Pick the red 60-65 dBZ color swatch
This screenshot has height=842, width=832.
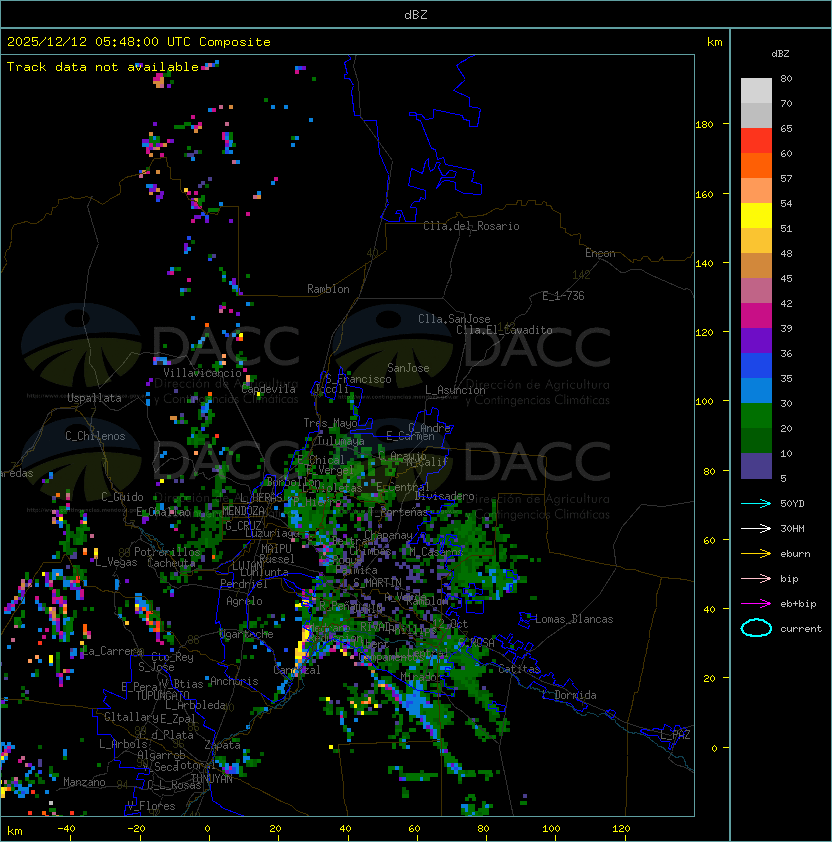point(756,141)
